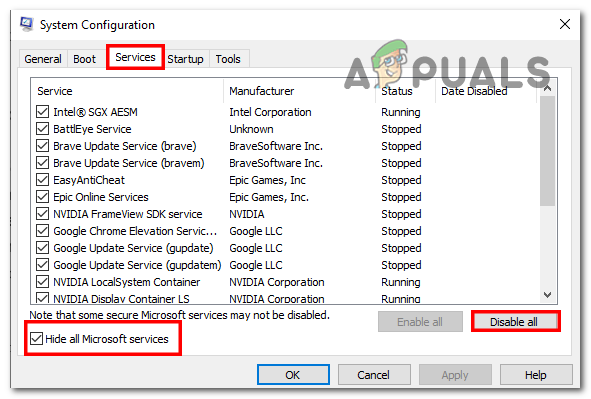
Task: Select 'Google LLC' for Google Chrome Elevation
Action: click(256, 231)
